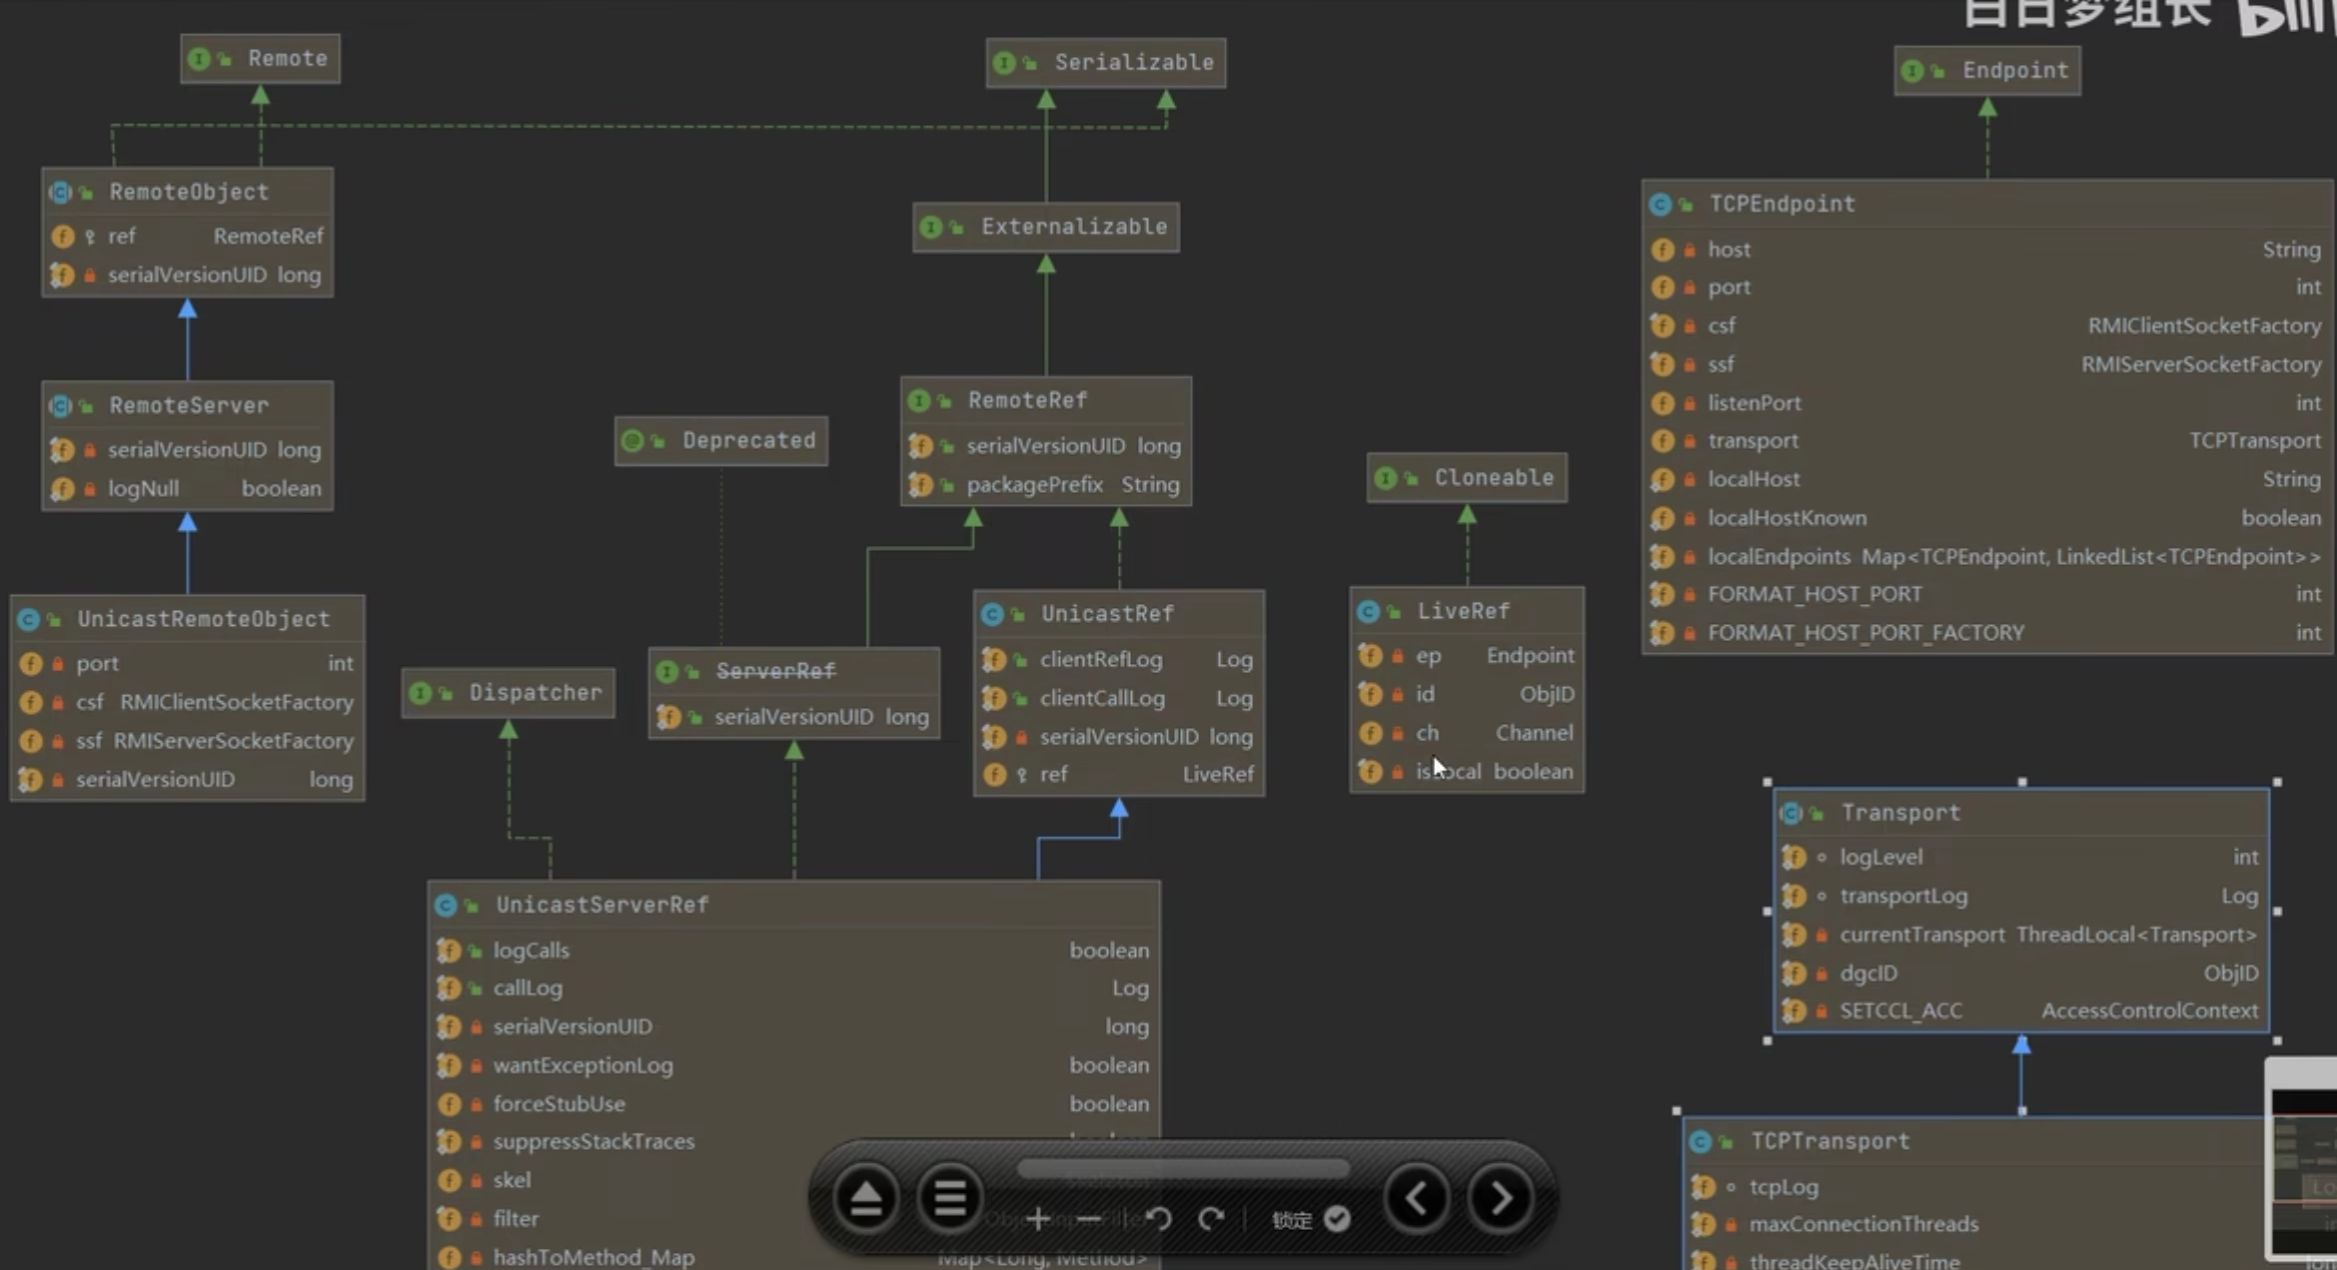2337x1270 pixels.
Task: Select the RemoteServer node title
Action: click(x=189, y=405)
